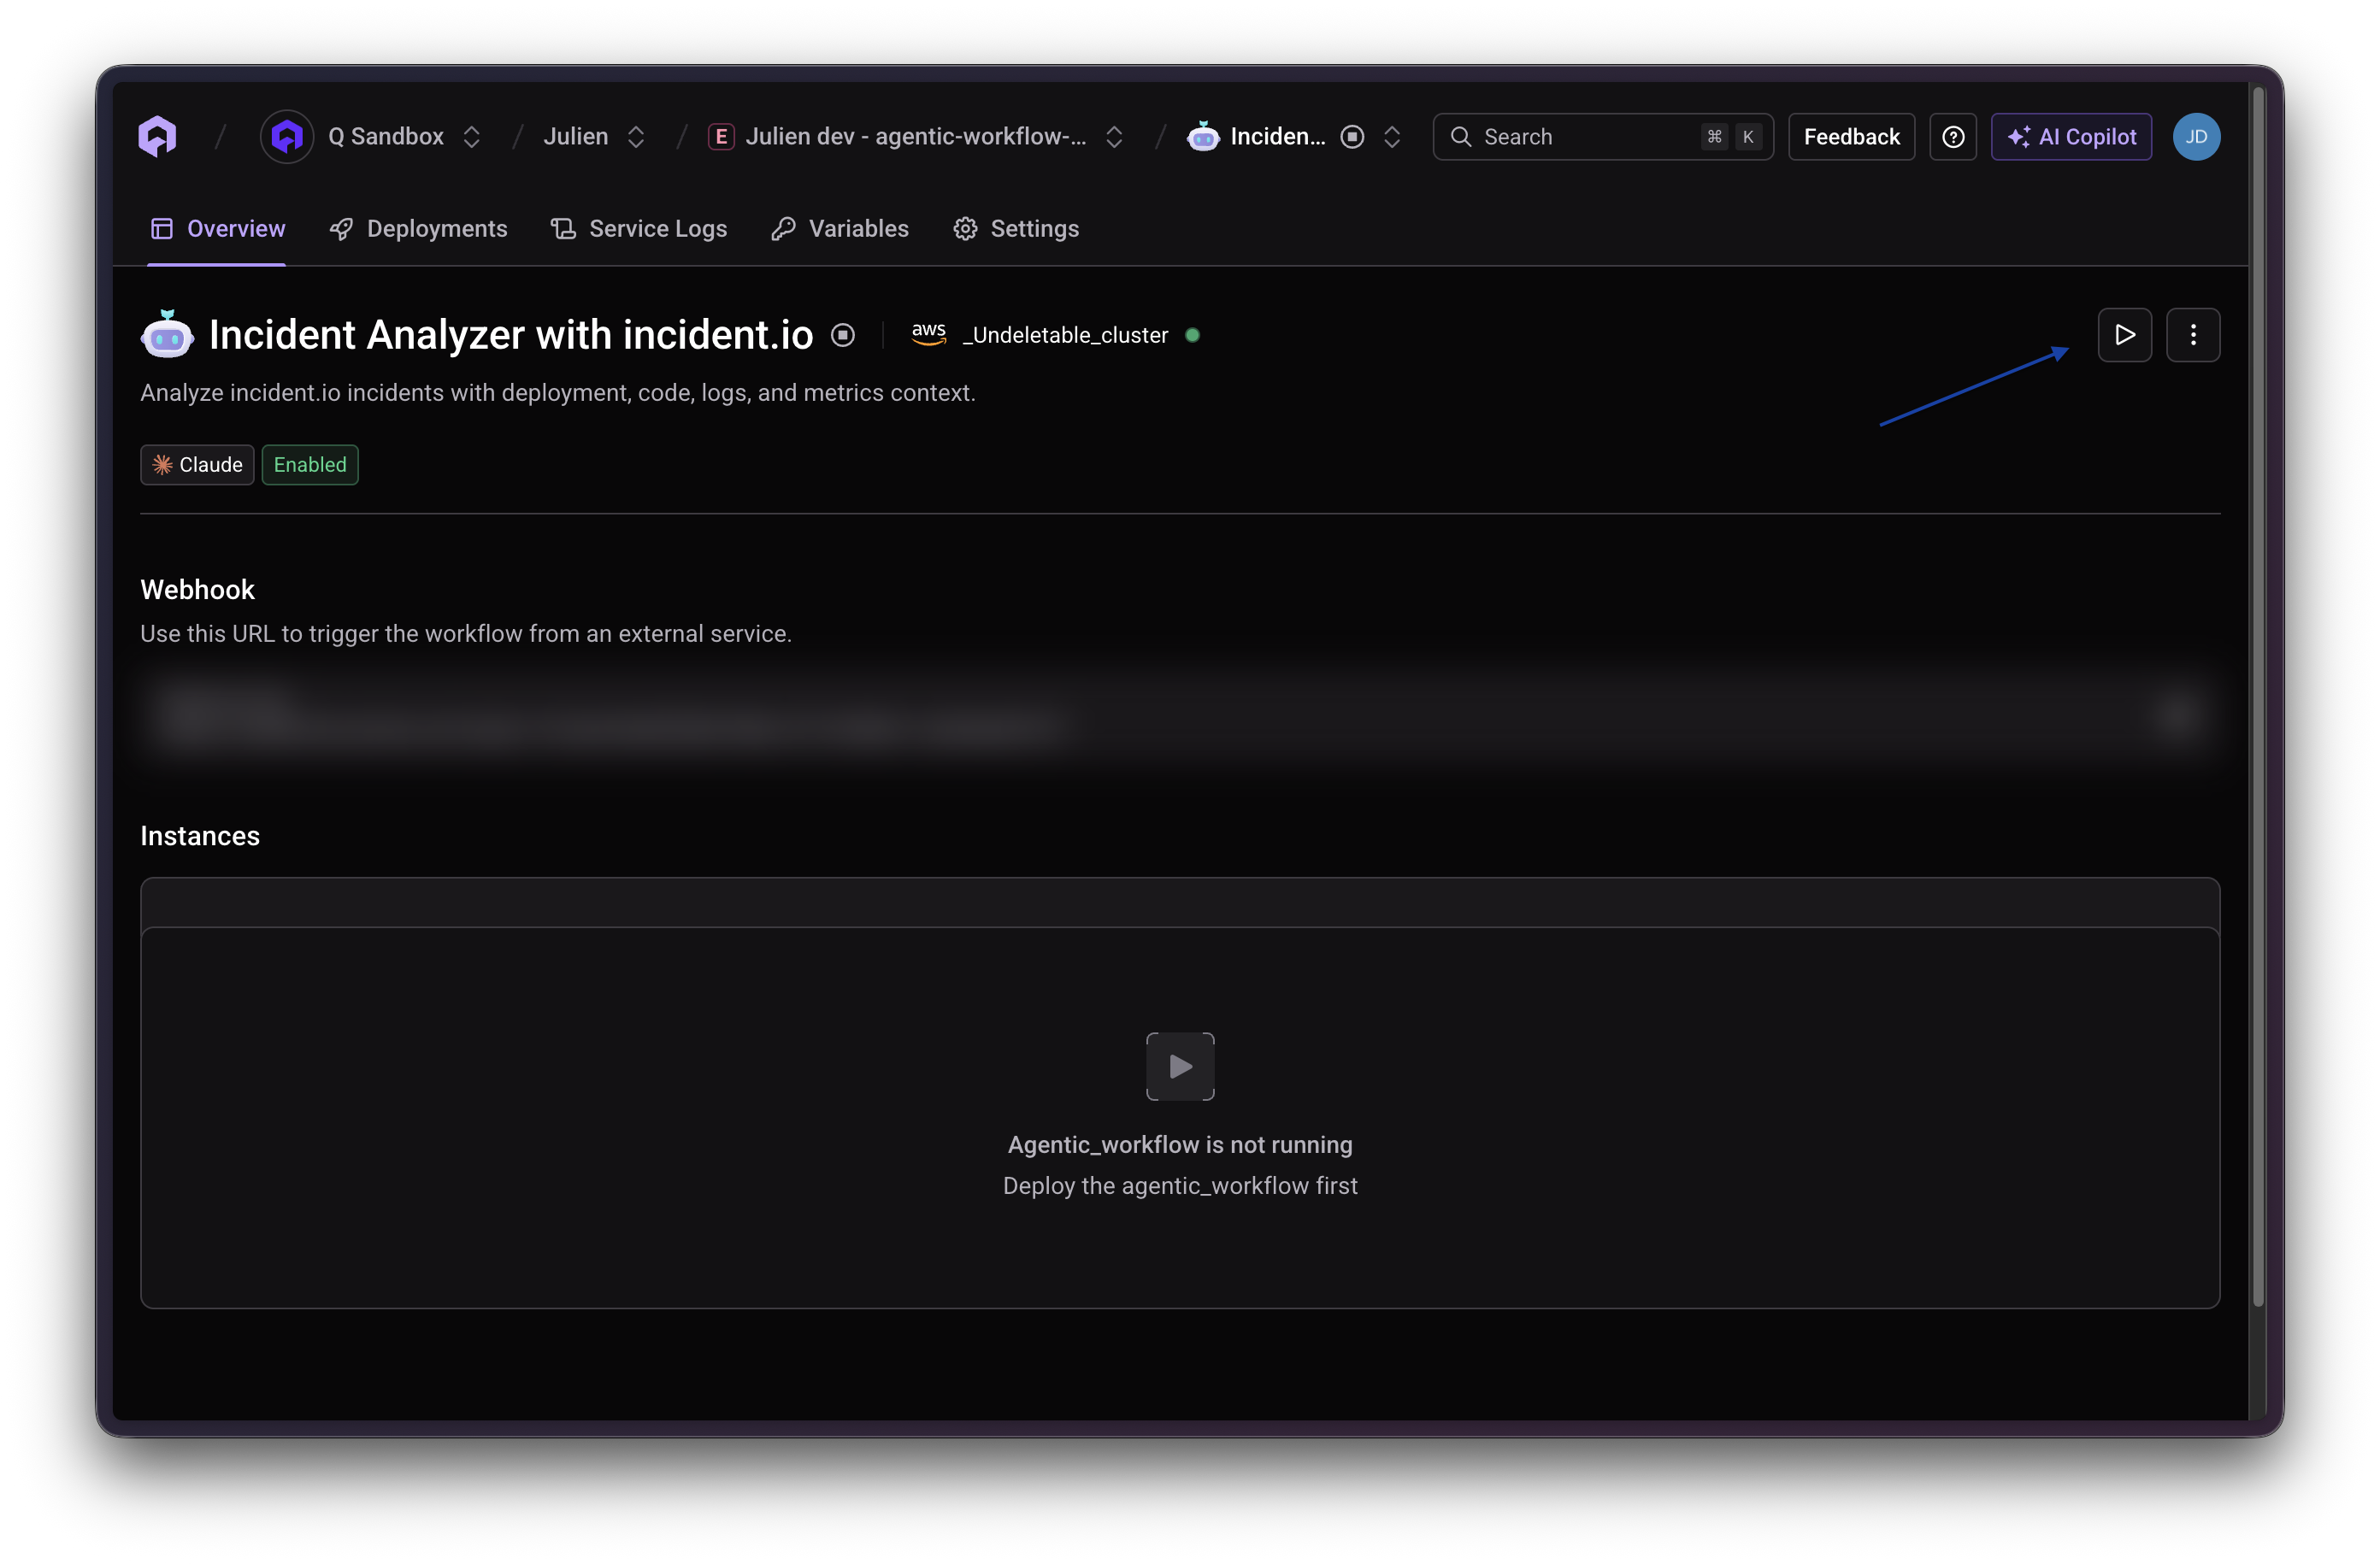Expand the Julien dev environment switcher

tap(1114, 137)
